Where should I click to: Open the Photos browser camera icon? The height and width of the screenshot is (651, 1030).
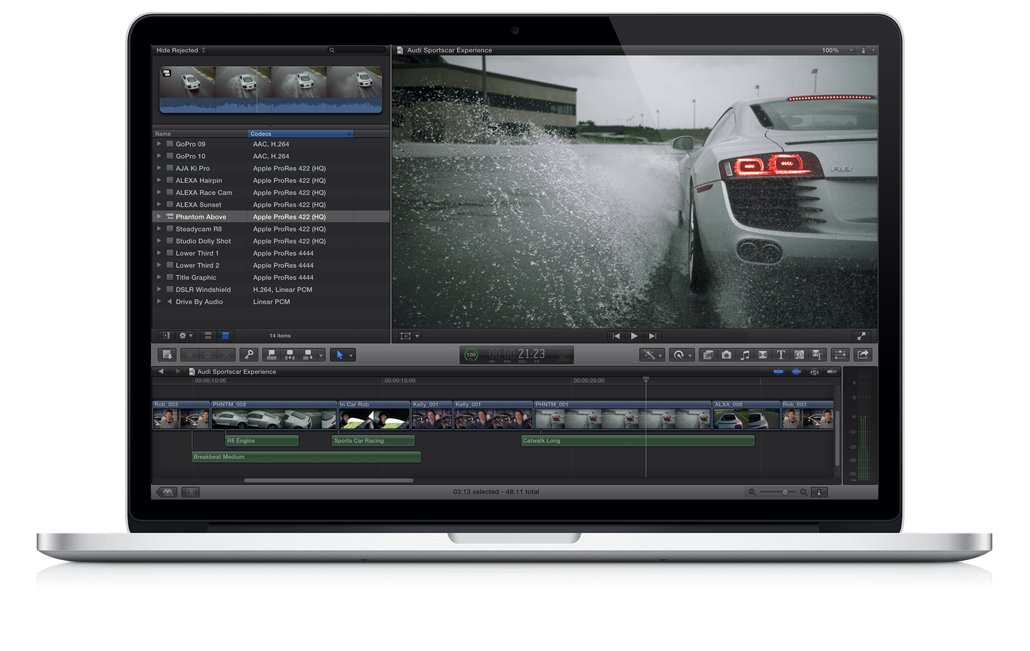tap(726, 355)
